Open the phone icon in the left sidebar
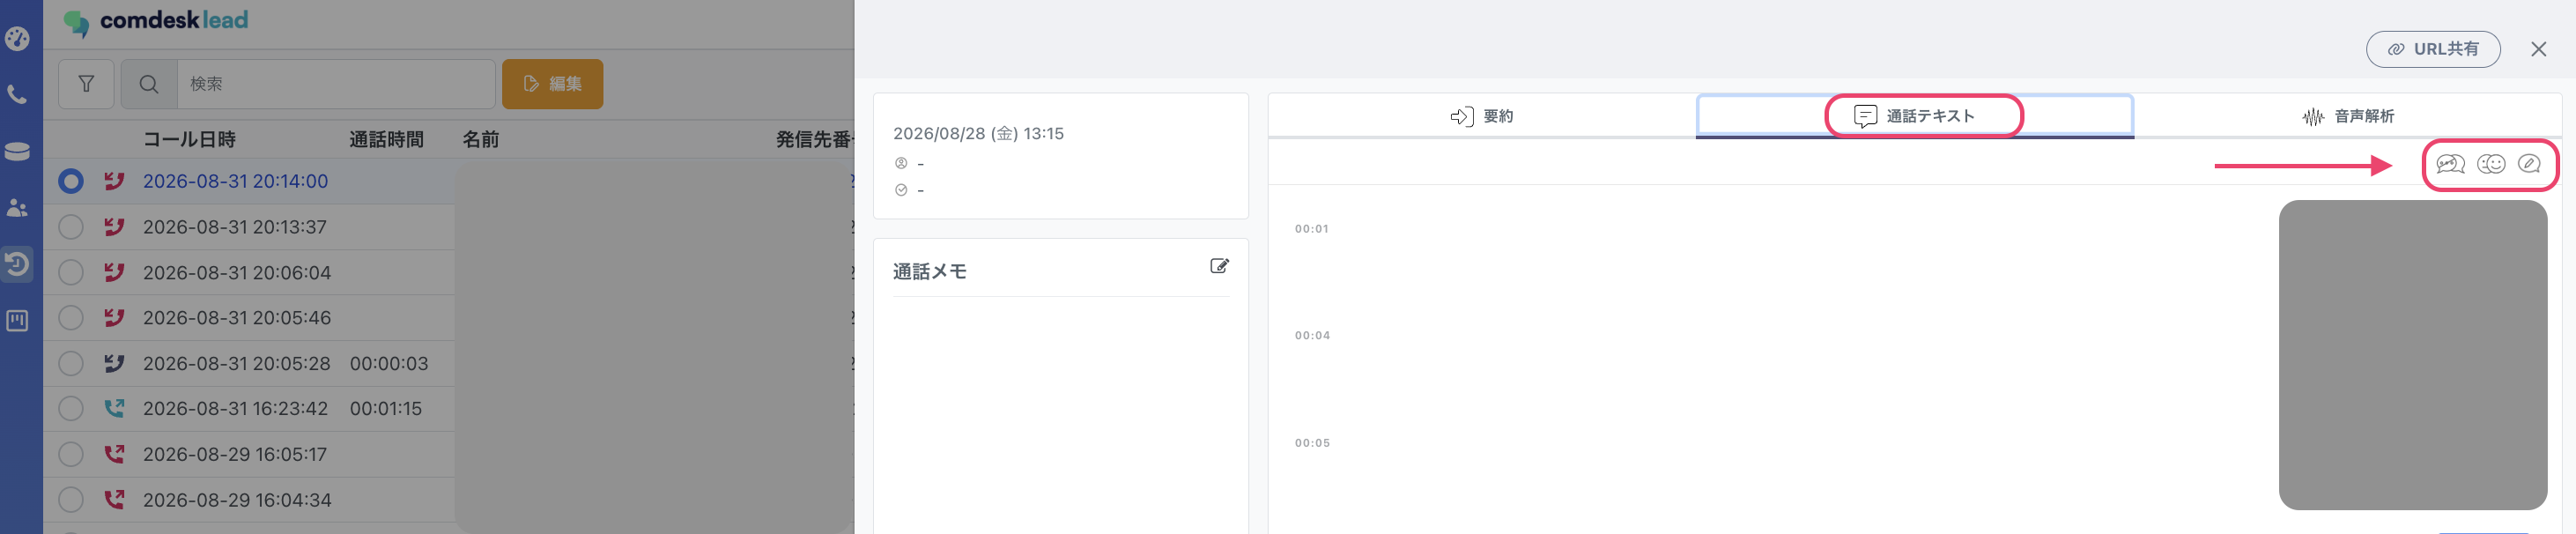Image resolution: width=2576 pixels, height=534 pixels. click(17, 95)
